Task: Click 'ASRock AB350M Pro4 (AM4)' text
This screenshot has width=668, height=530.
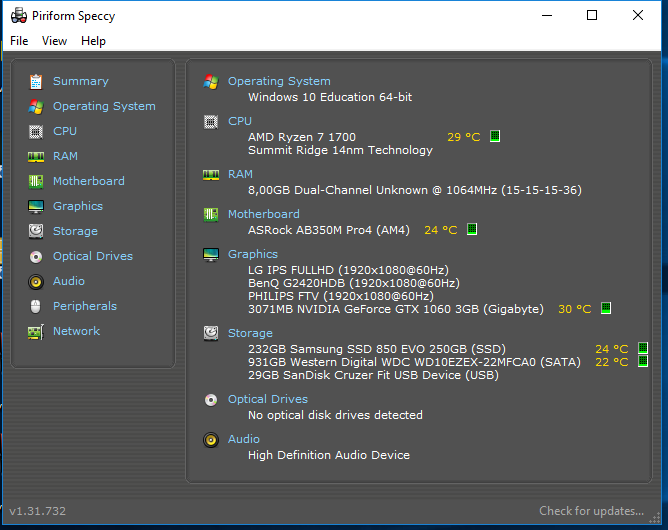Action: [329, 230]
